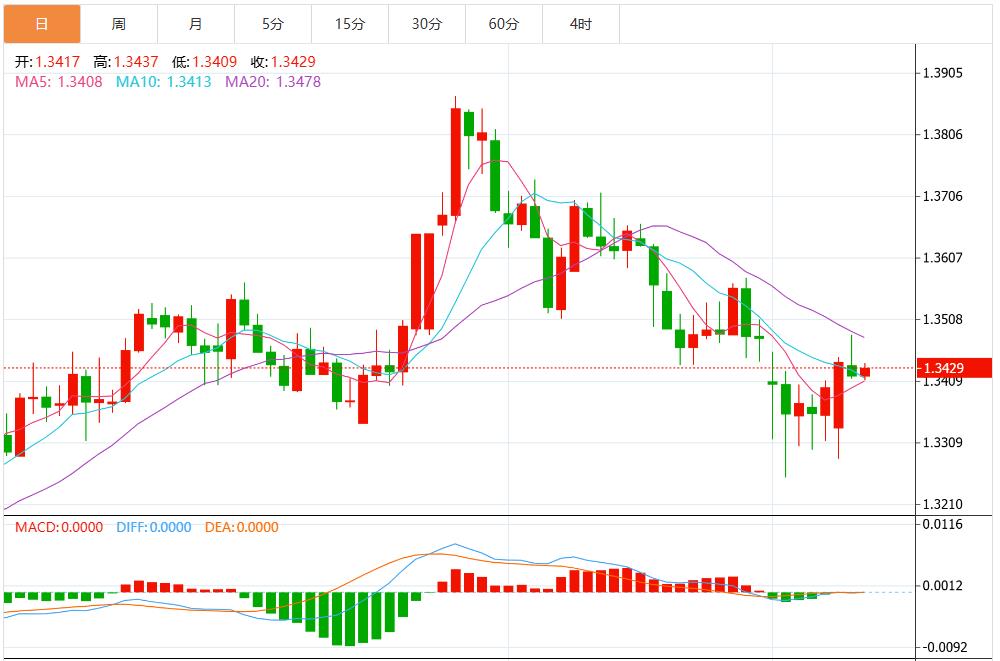Click the MA10 indicator label
Screen dimensions: 1000x661
pyautogui.click(x=164, y=82)
